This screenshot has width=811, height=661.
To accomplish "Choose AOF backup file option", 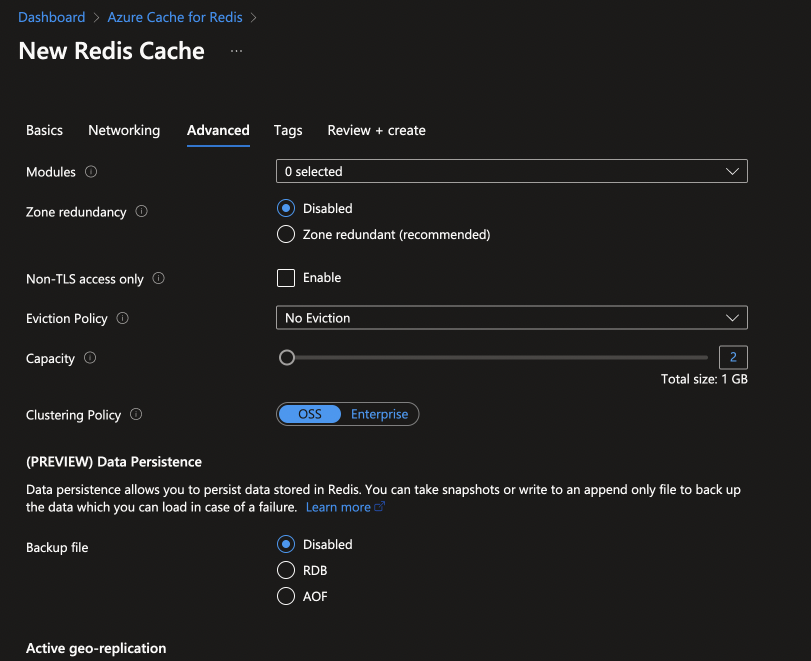I will [x=286, y=596].
